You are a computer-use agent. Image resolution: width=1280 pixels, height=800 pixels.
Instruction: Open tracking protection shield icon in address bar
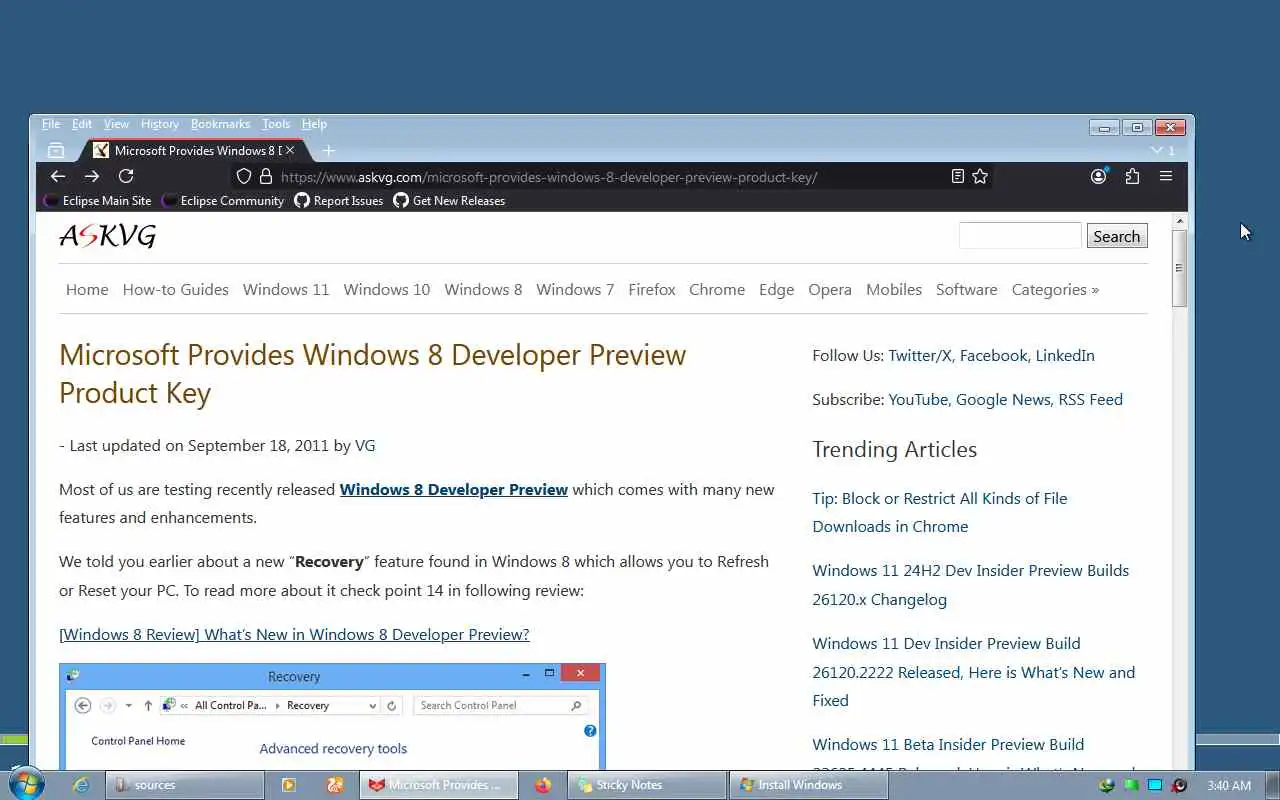point(244,176)
